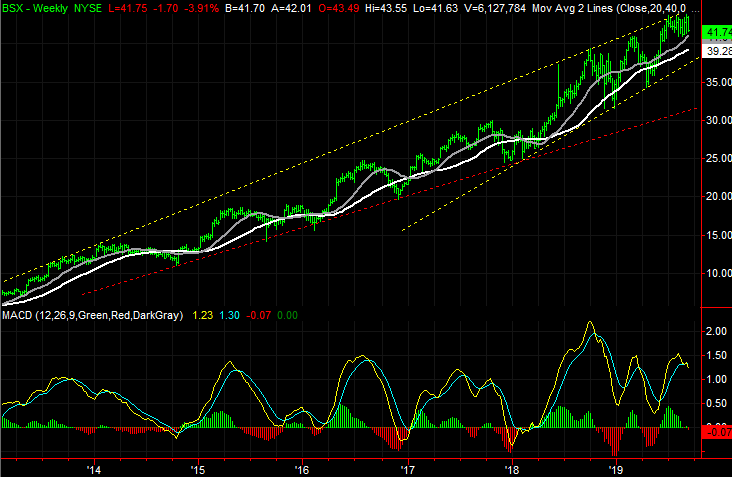Click the red MACD difference value -0.07
Screen dimensions: 732x477
point(258,315)
